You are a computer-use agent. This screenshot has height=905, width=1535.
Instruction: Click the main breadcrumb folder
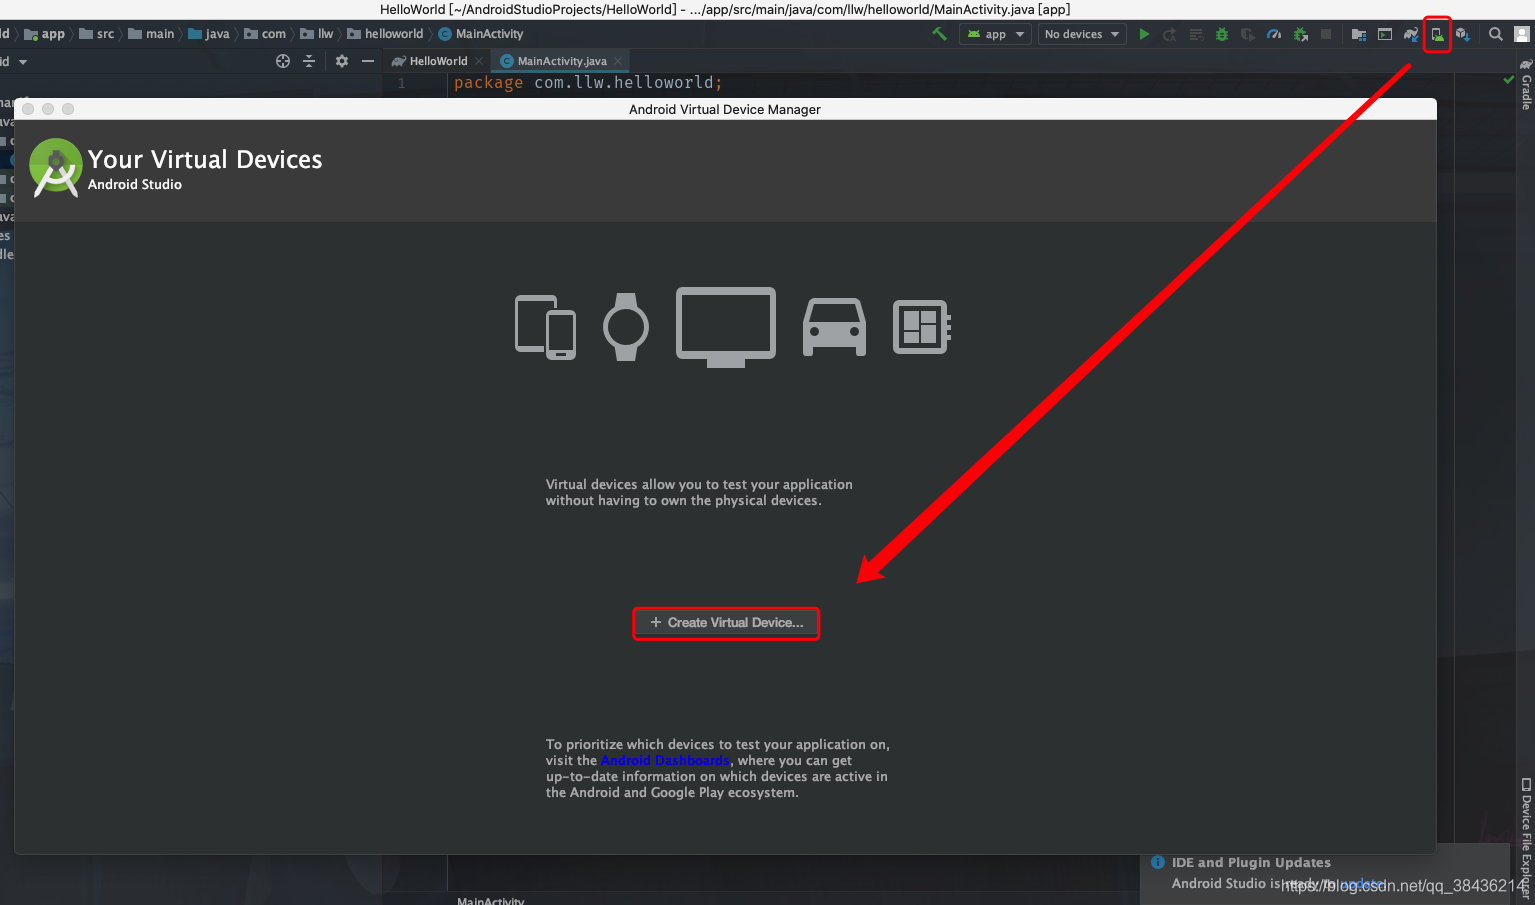[151, 34]
